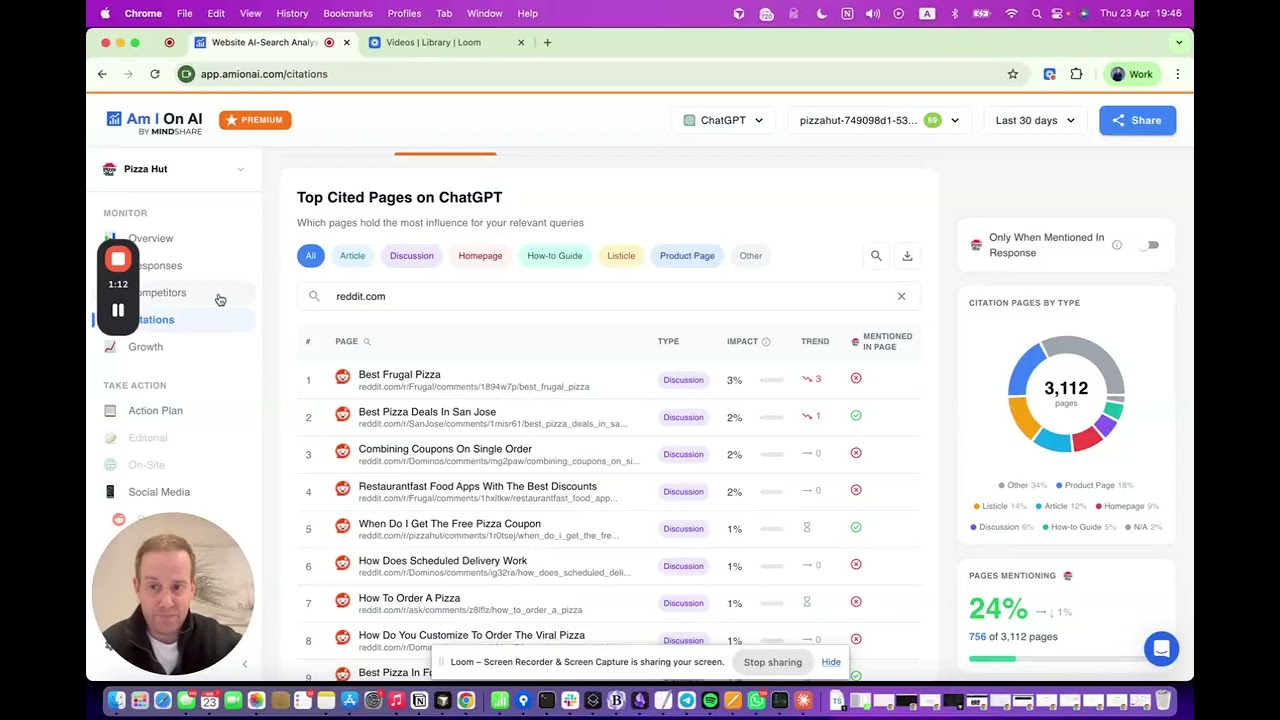Open the pizzahut project dropdown
Screen dimensions: 1280x720
[x=879, y=120]
